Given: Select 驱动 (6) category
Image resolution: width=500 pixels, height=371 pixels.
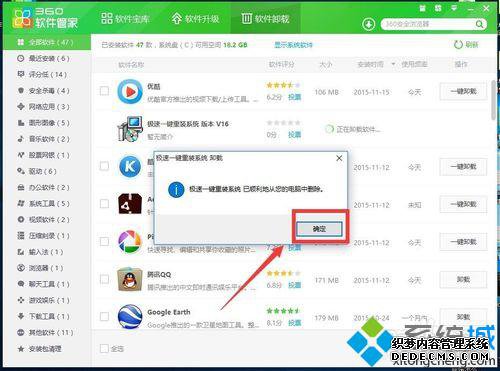Looking at the screenshot, I should click(47, 171).
